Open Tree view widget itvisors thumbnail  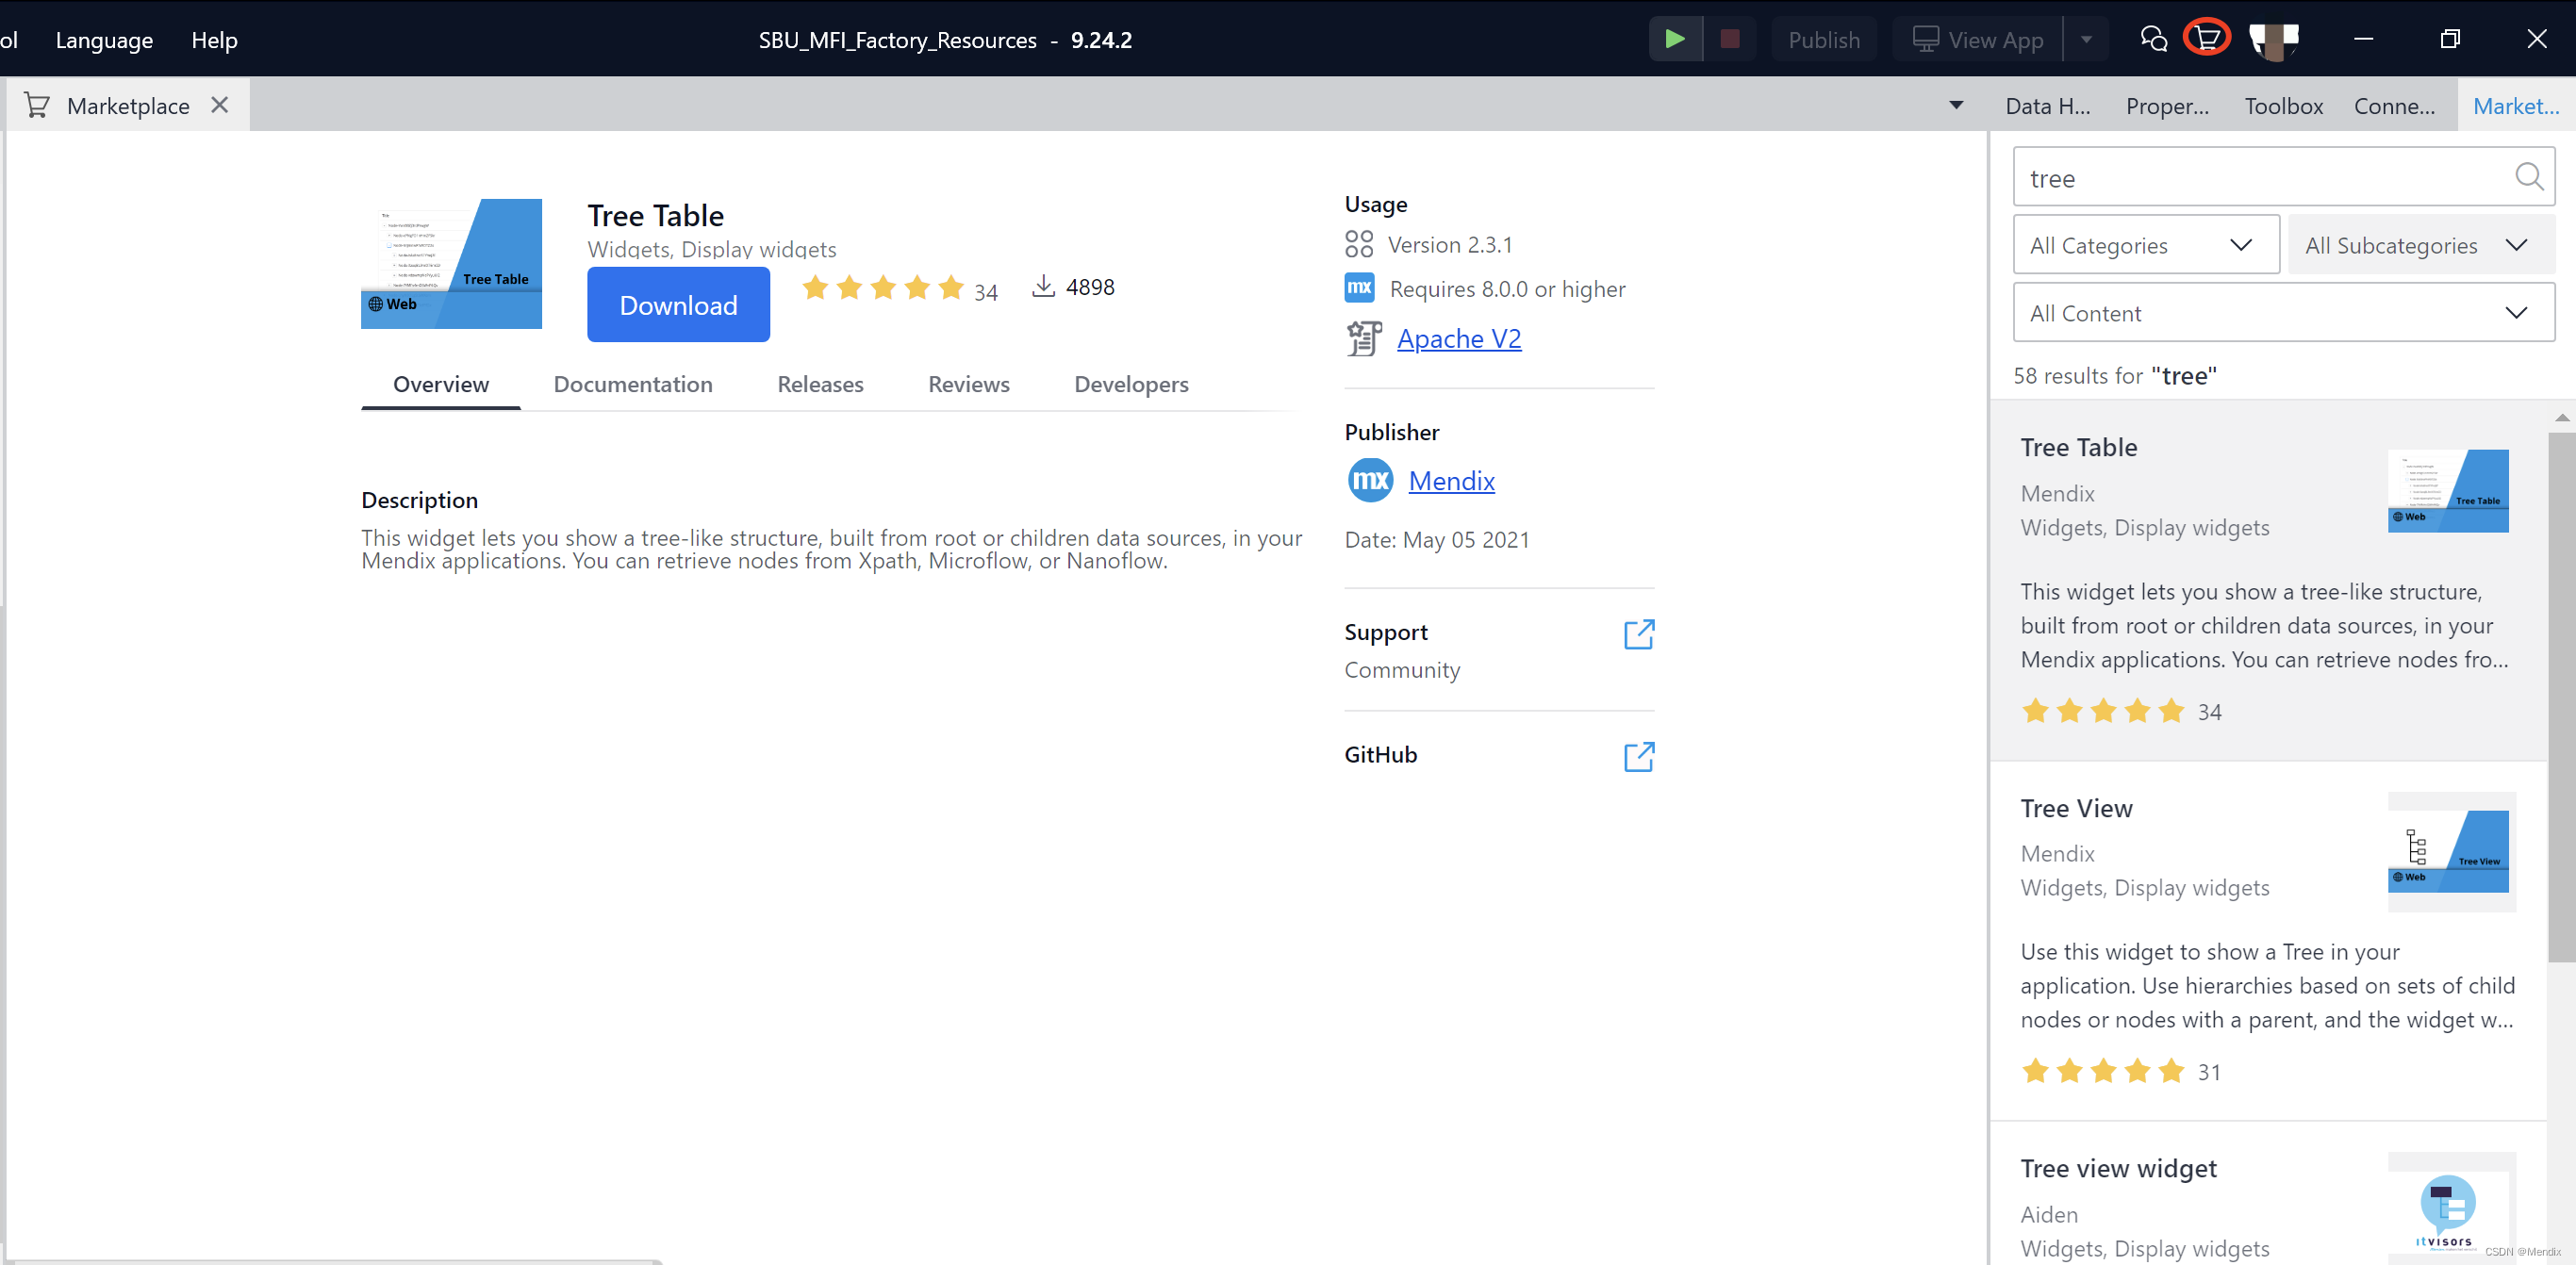pyautogui.click(x=2448, y=1212)
